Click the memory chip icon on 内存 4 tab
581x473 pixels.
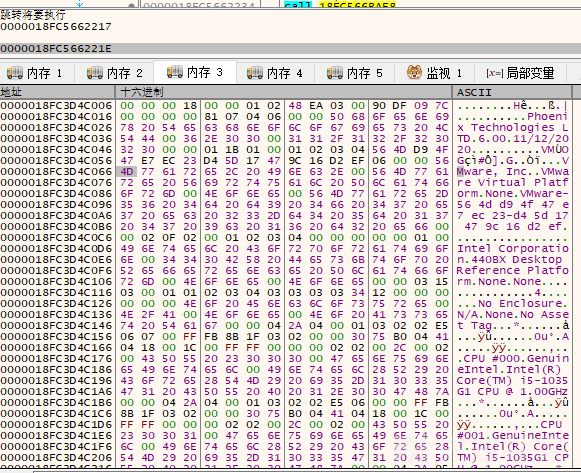(x=255, y=73)
